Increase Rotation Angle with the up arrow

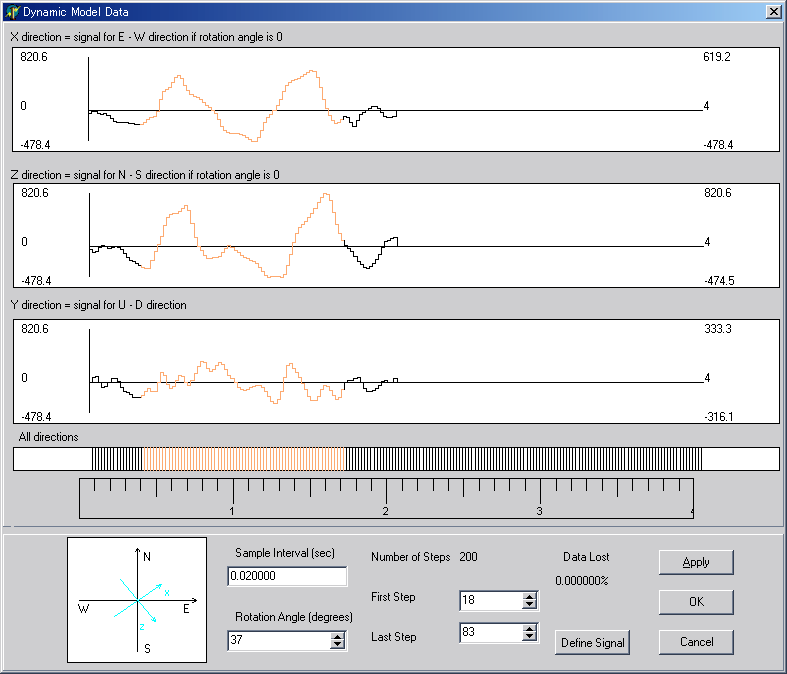coord(339,636)
